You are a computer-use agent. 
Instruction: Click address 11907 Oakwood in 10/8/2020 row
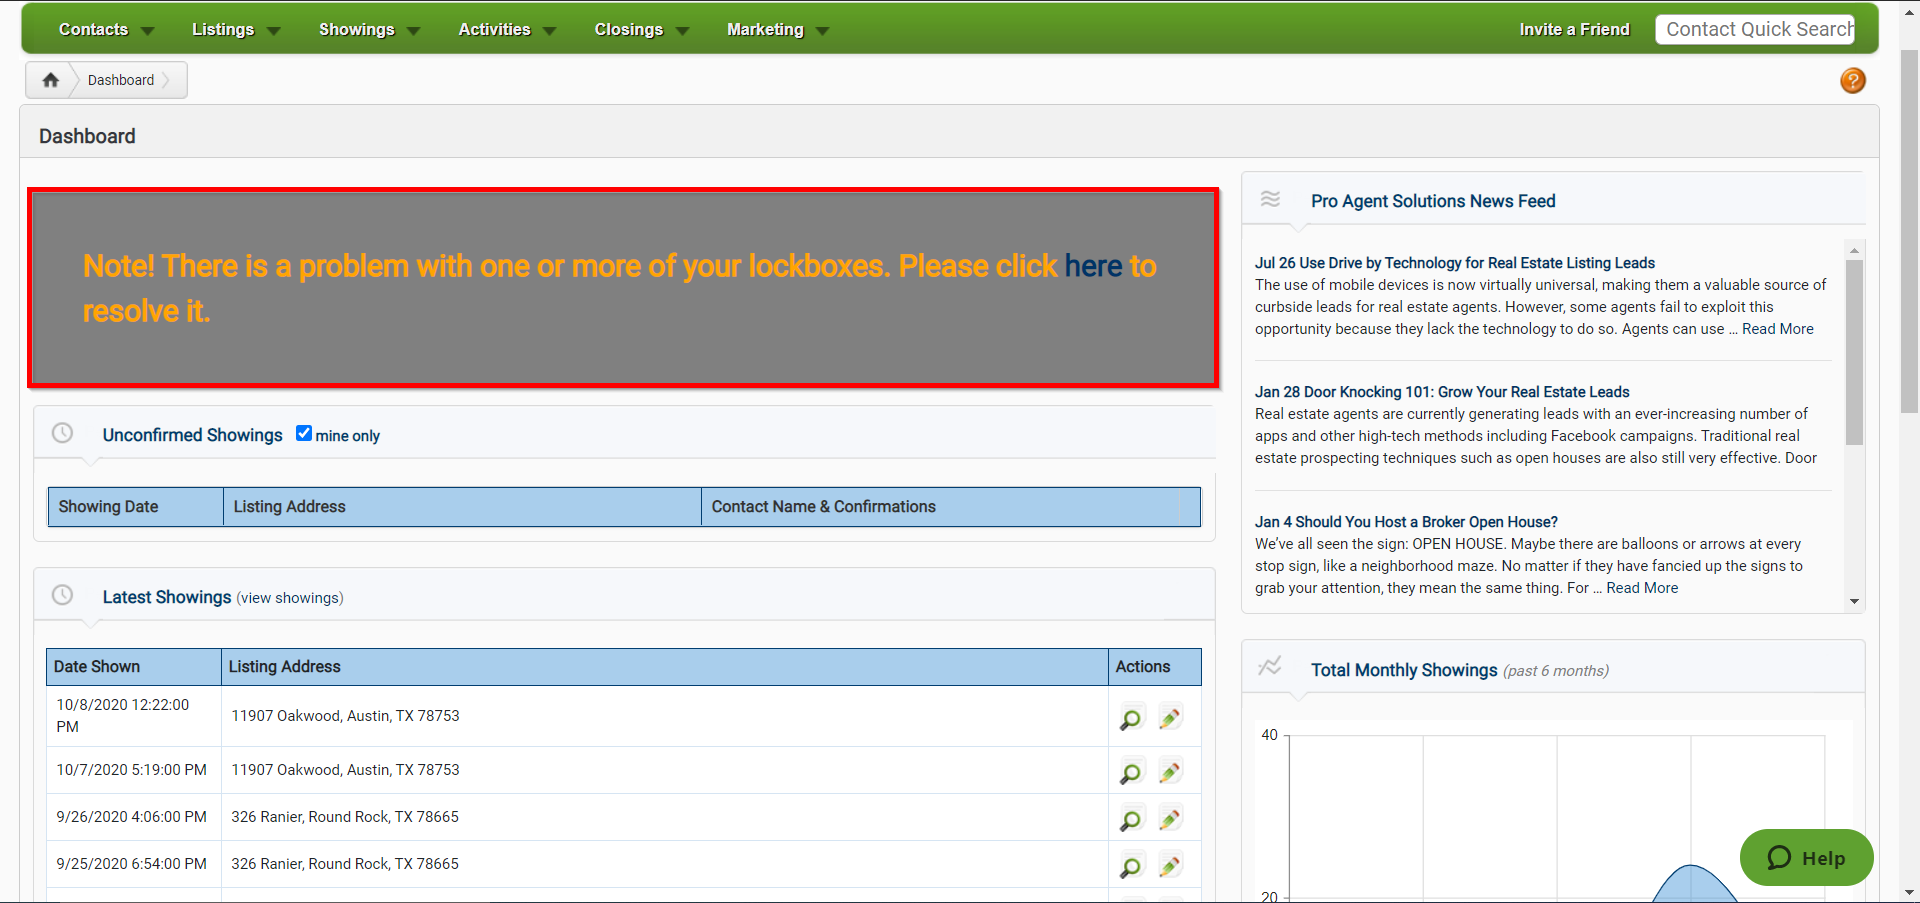345,716
